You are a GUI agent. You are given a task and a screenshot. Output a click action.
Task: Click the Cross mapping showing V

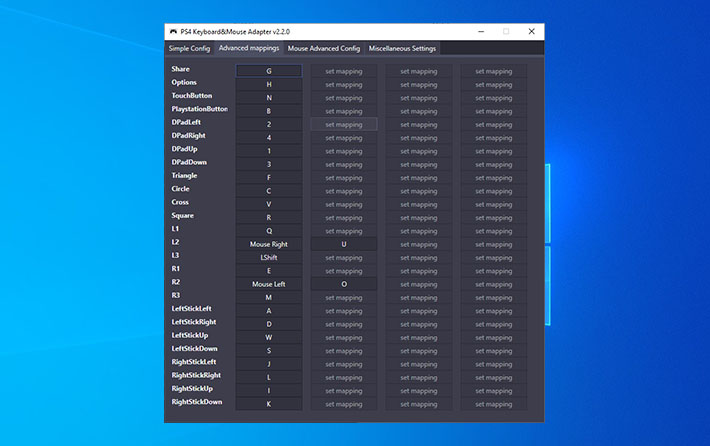[269, 204]
